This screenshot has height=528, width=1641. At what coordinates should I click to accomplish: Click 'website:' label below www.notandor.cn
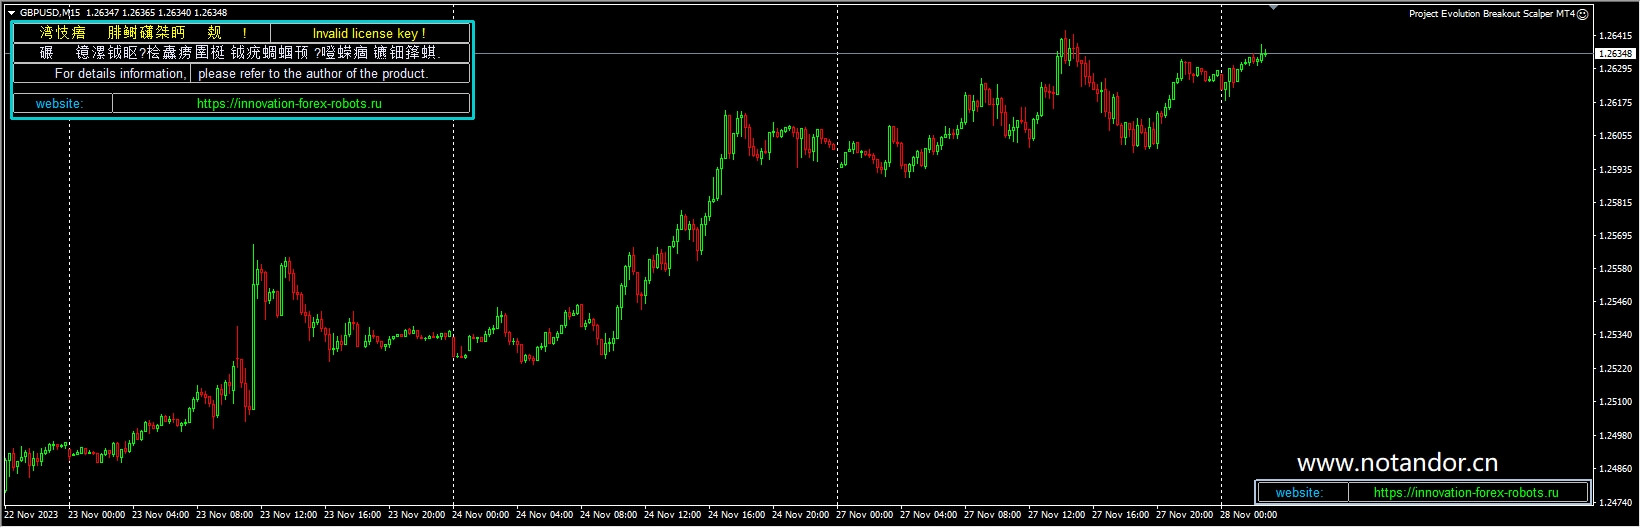[1299, 492]
